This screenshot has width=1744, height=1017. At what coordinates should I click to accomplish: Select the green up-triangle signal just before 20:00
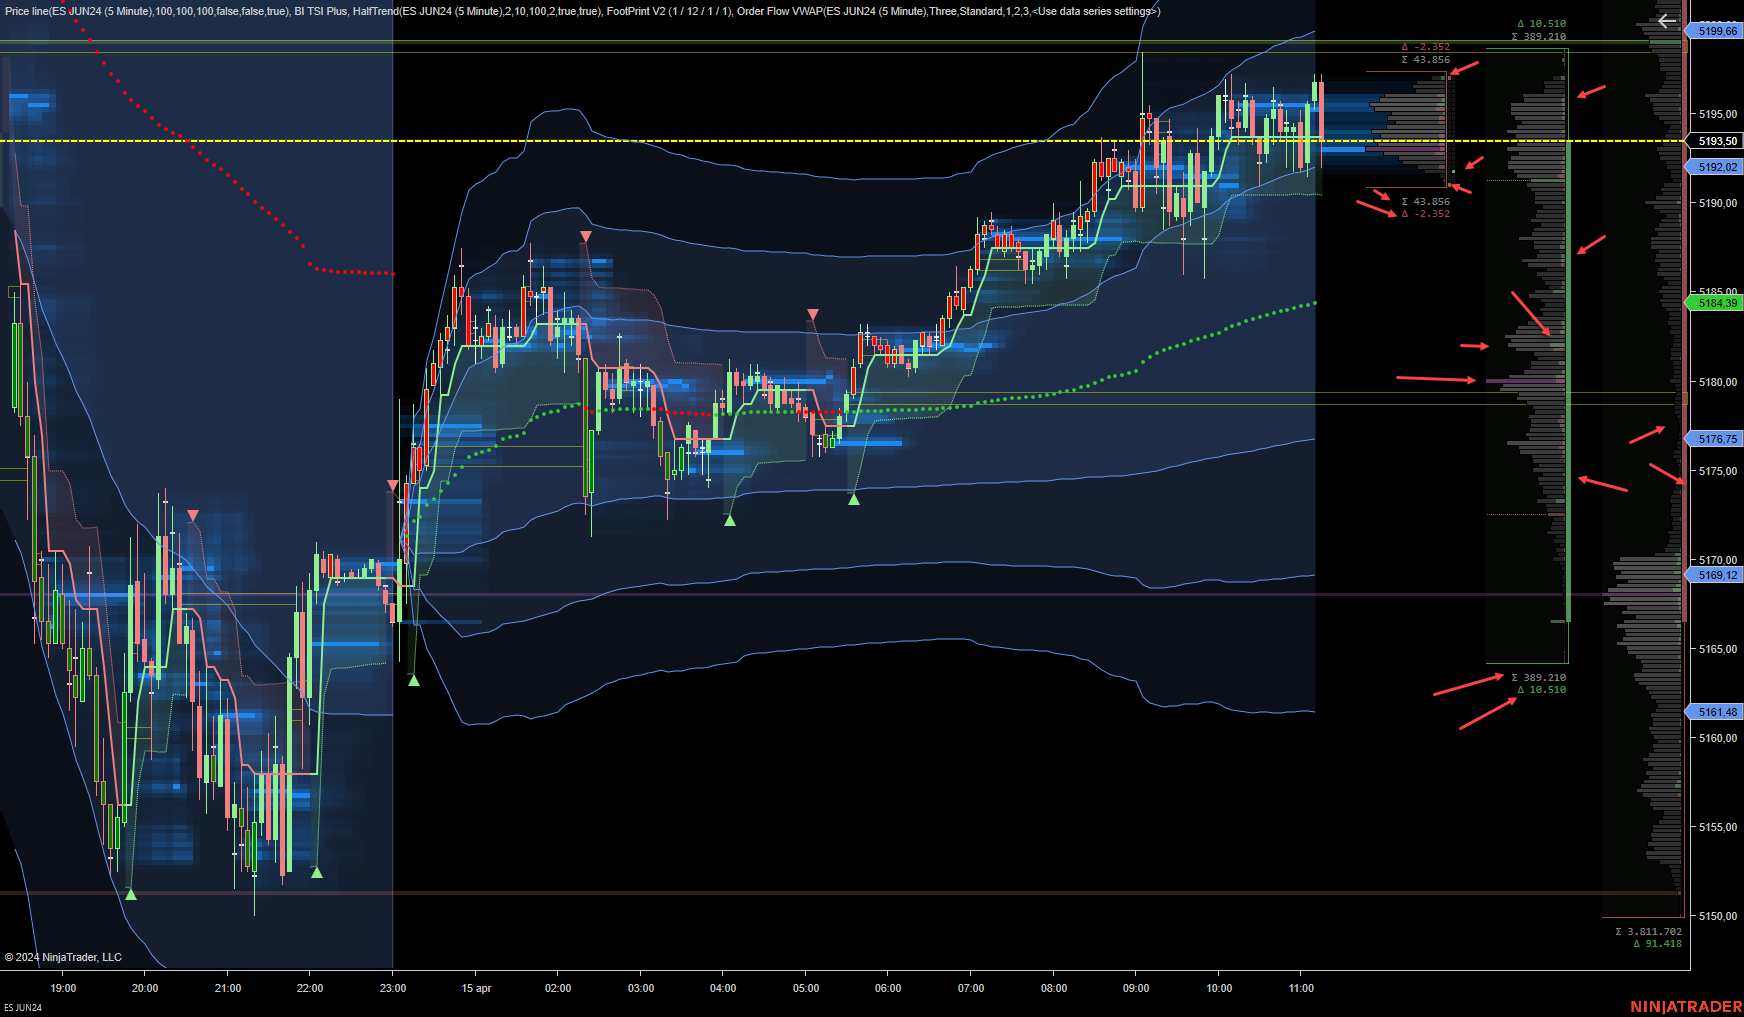click(131, 894)
